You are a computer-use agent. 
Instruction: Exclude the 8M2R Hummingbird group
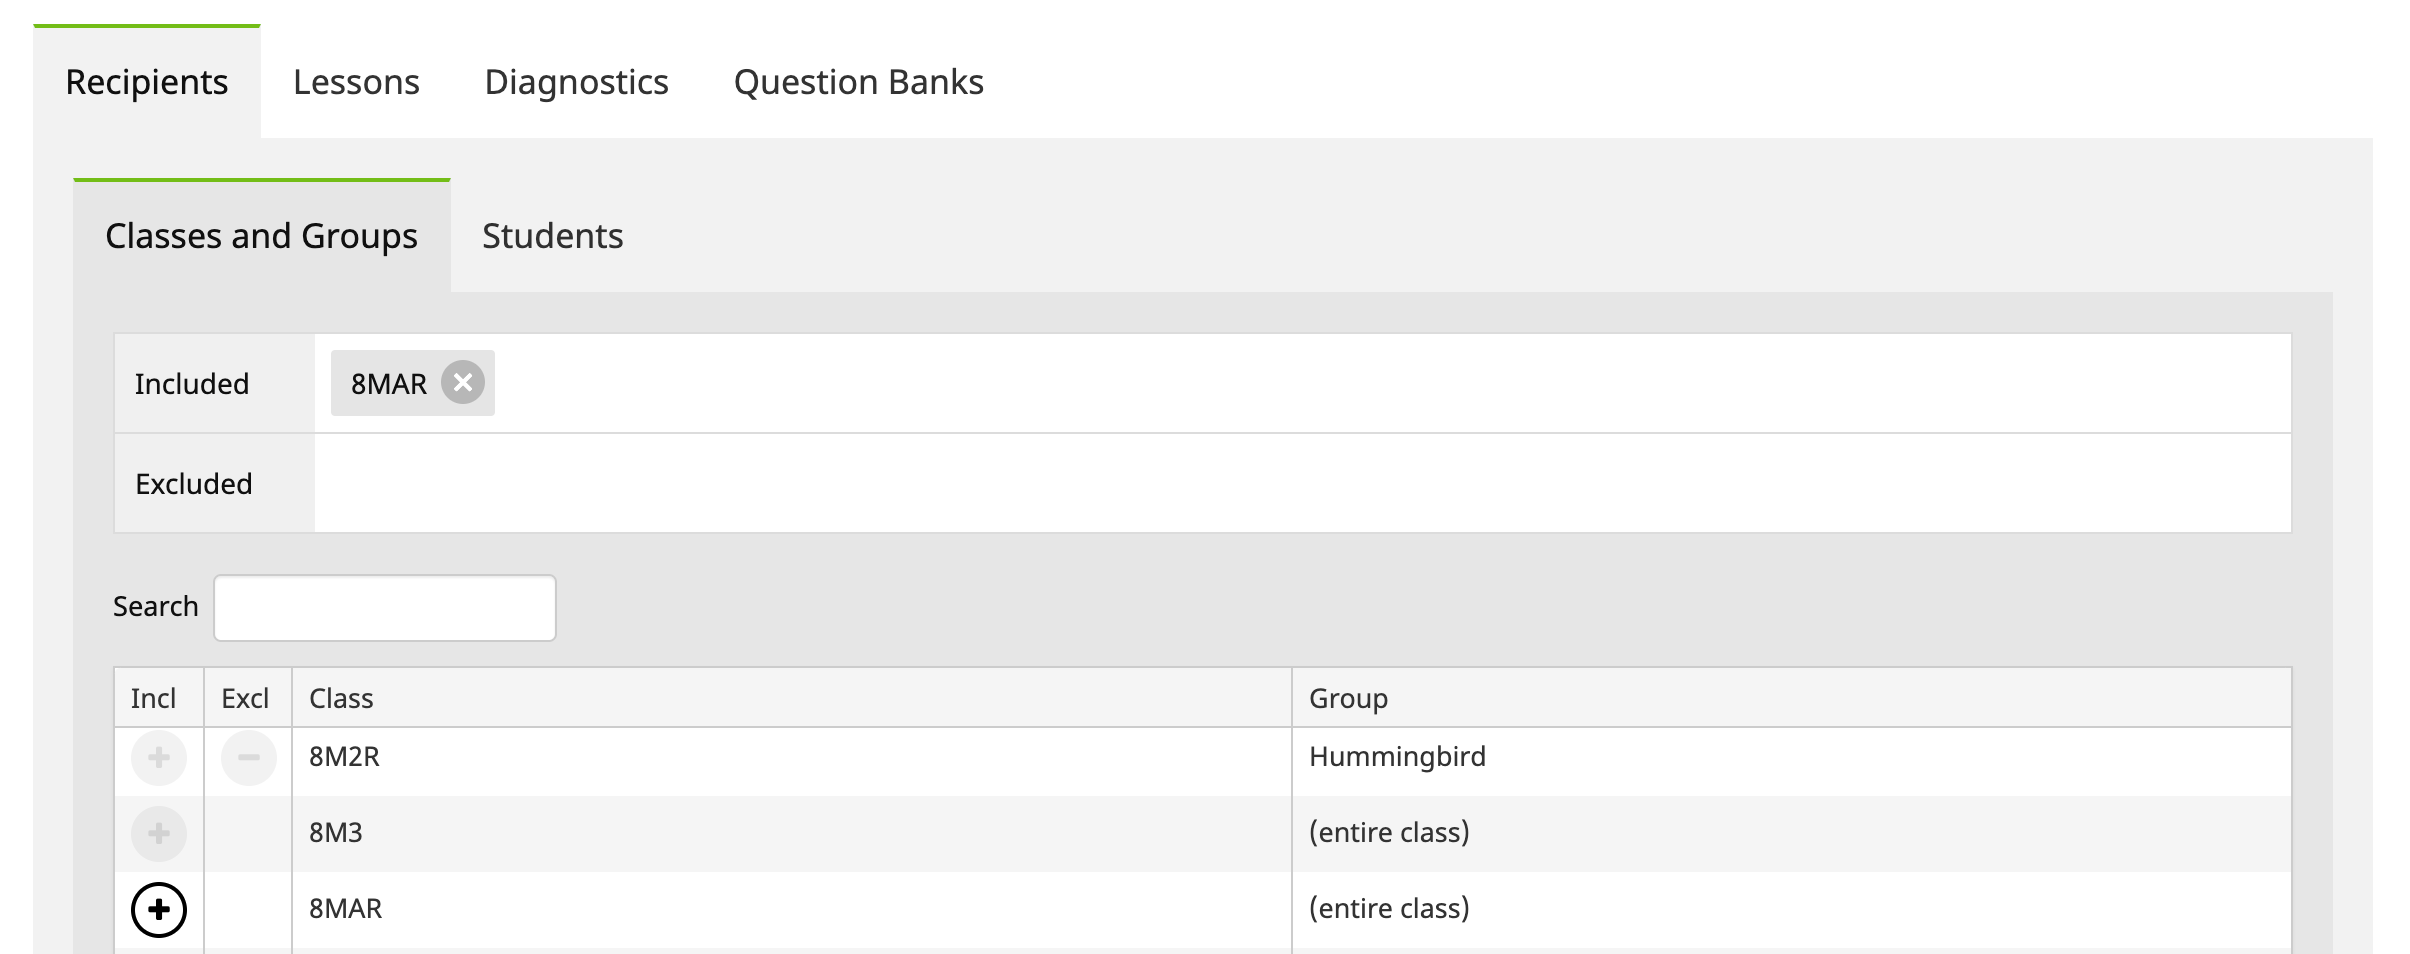248,757
